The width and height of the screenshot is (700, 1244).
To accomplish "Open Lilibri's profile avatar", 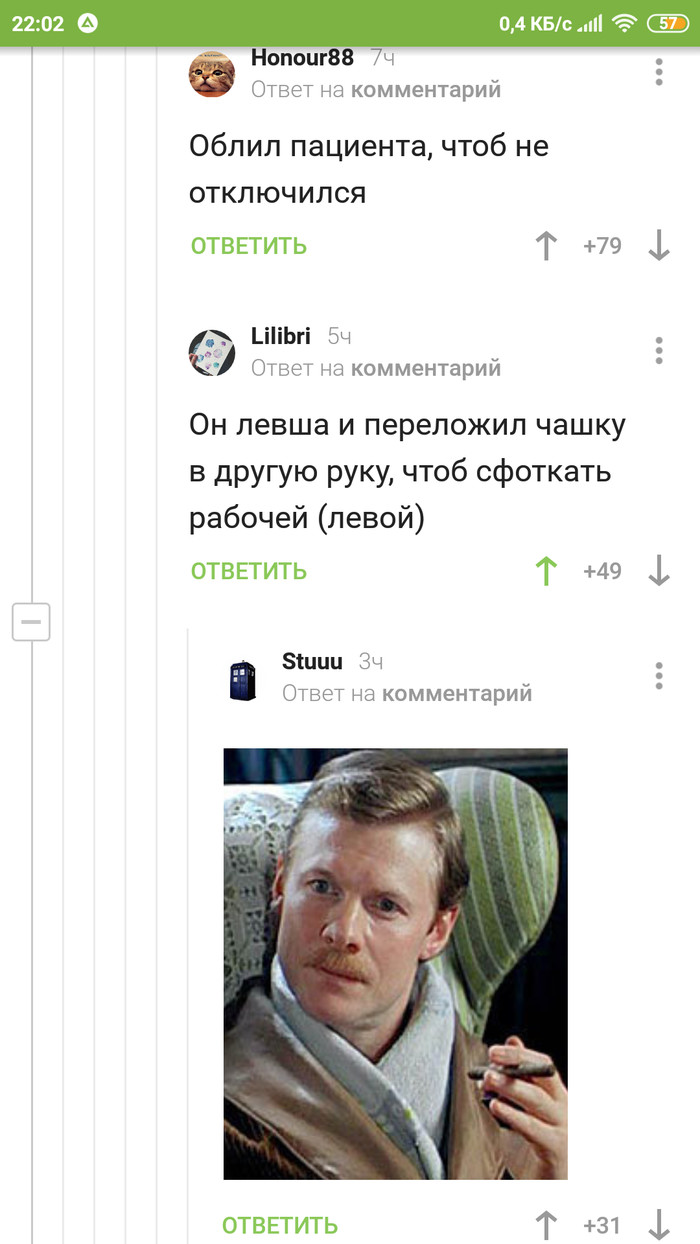I will tap(212, 352).
